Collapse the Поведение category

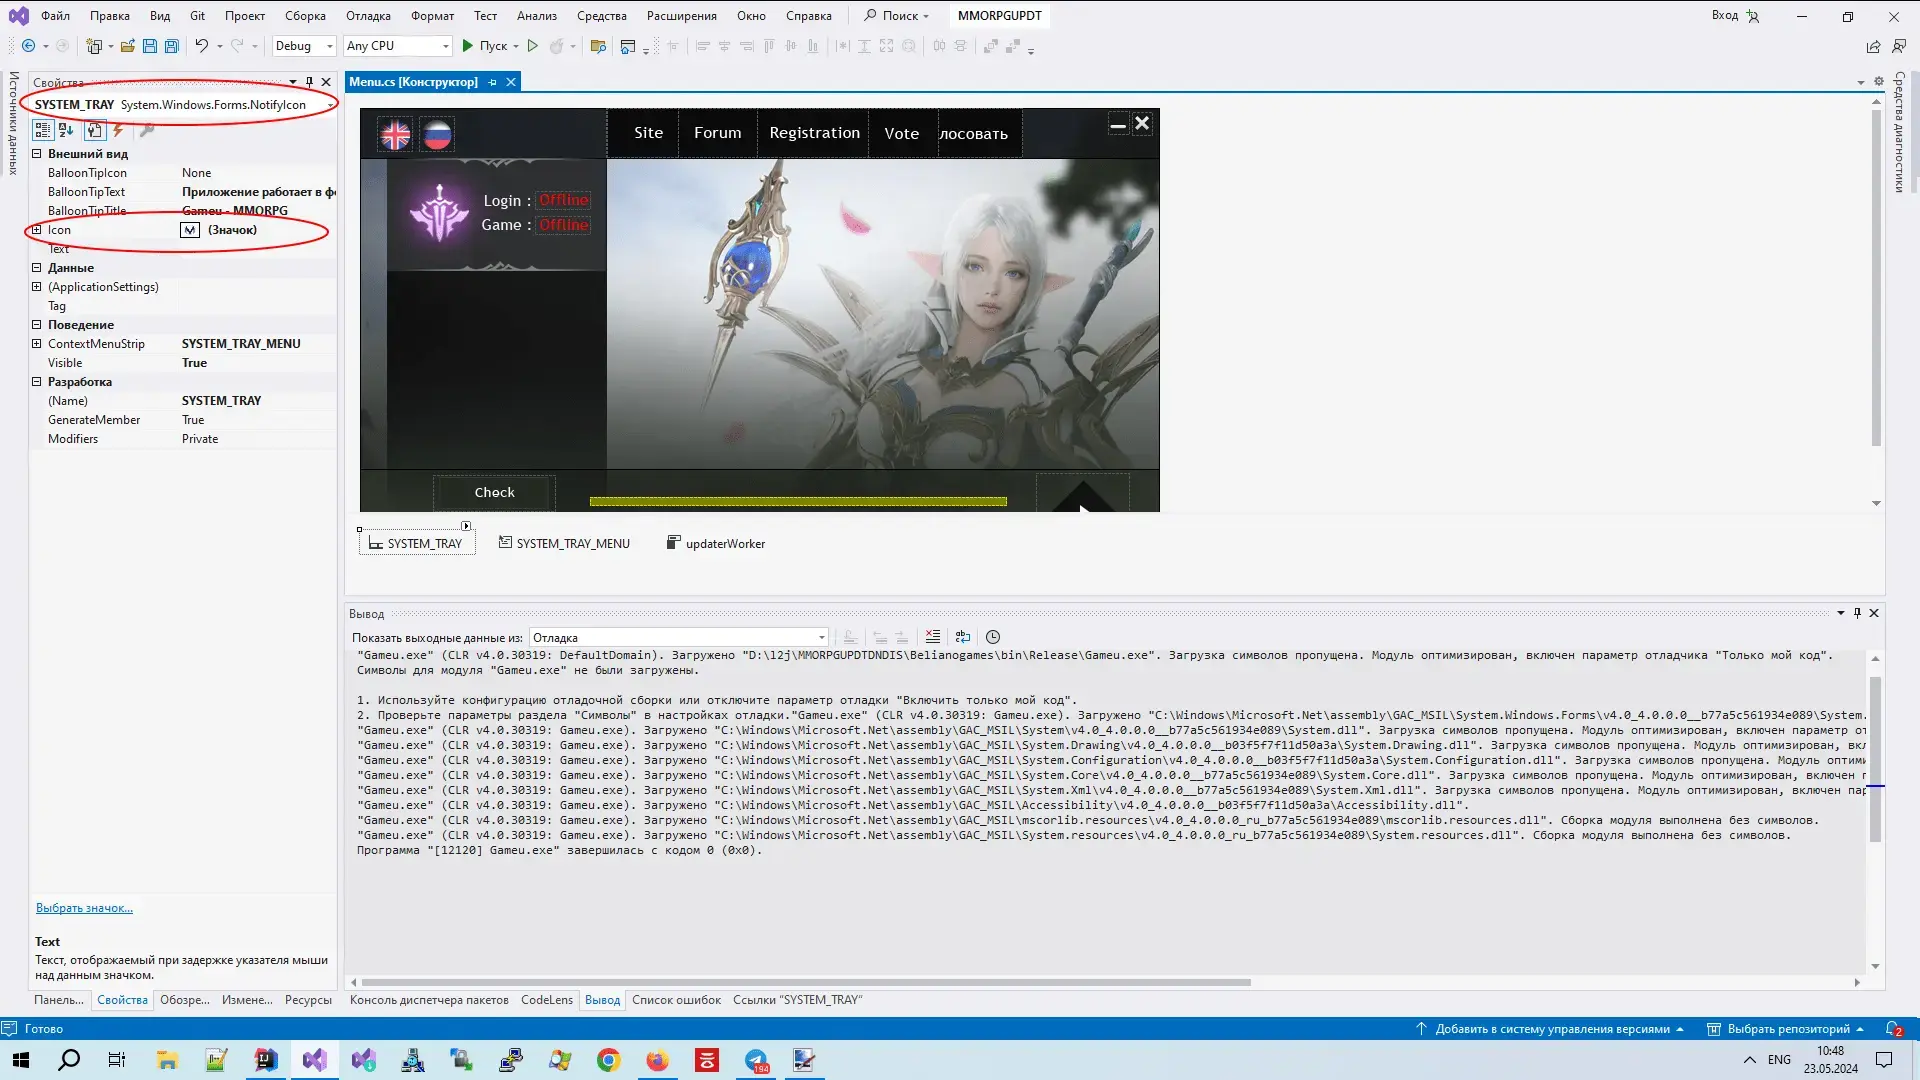click(x=37, y=325)
